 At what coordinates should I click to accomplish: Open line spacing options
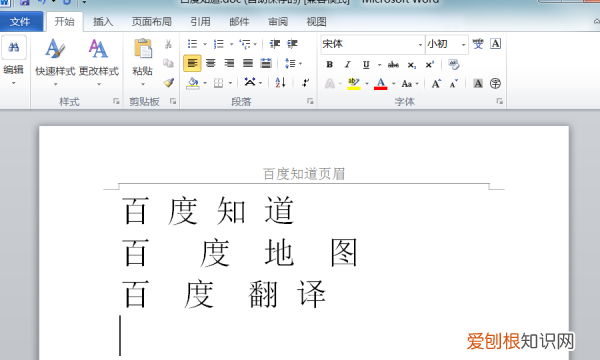click(293, 63)
